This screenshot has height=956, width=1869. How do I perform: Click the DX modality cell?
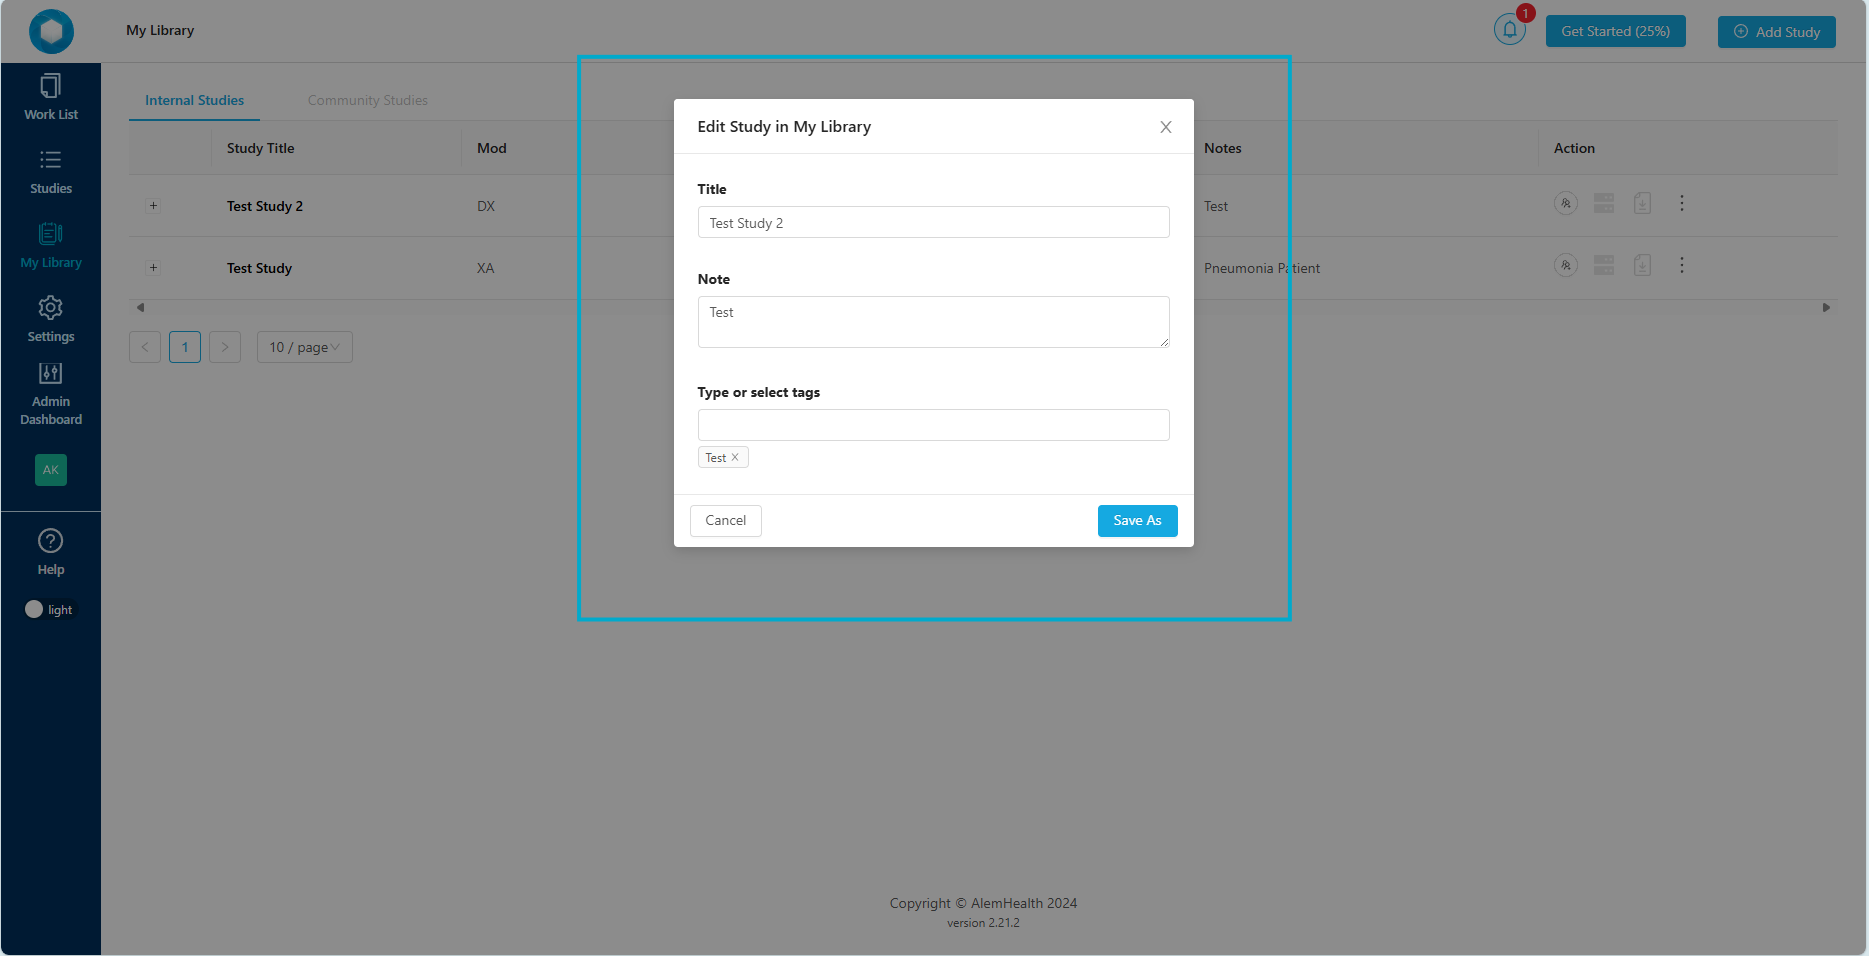click(x=486, y=206)
